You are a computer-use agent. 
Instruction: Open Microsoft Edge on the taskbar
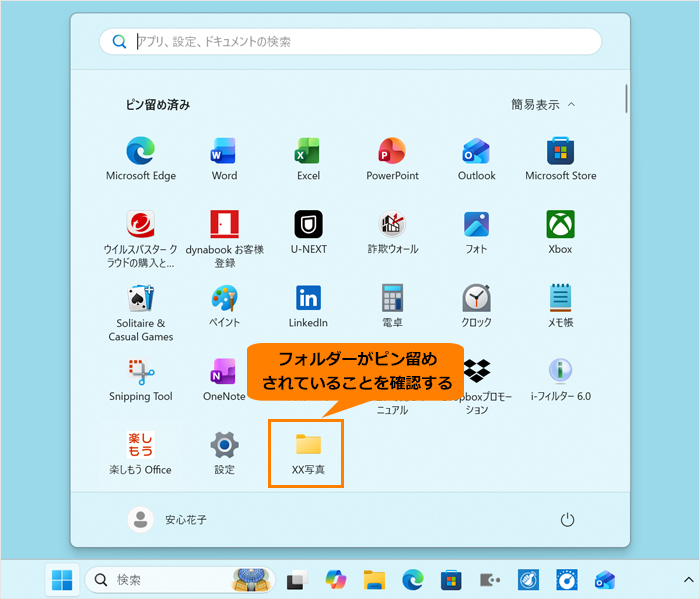412,580
